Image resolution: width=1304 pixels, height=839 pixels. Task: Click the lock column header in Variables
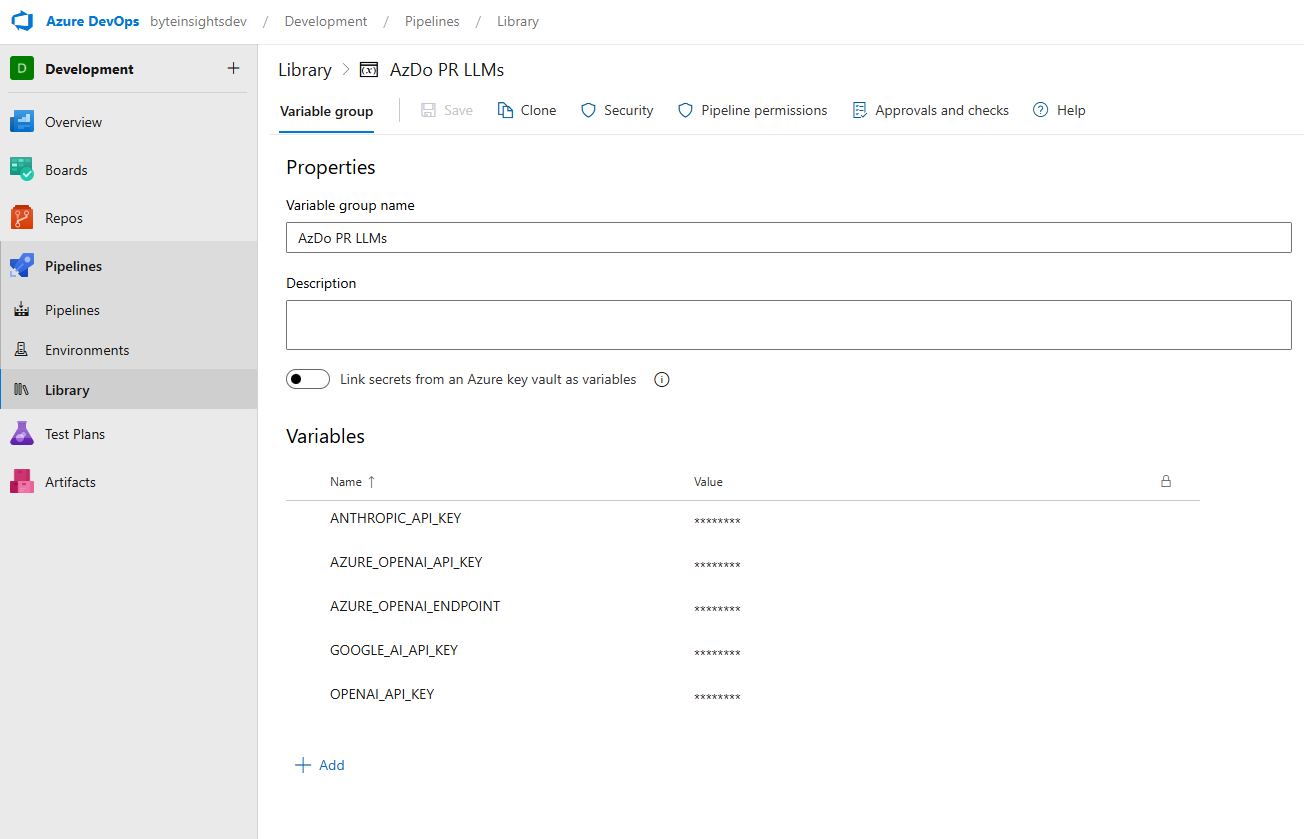[x=1165, y=481]
